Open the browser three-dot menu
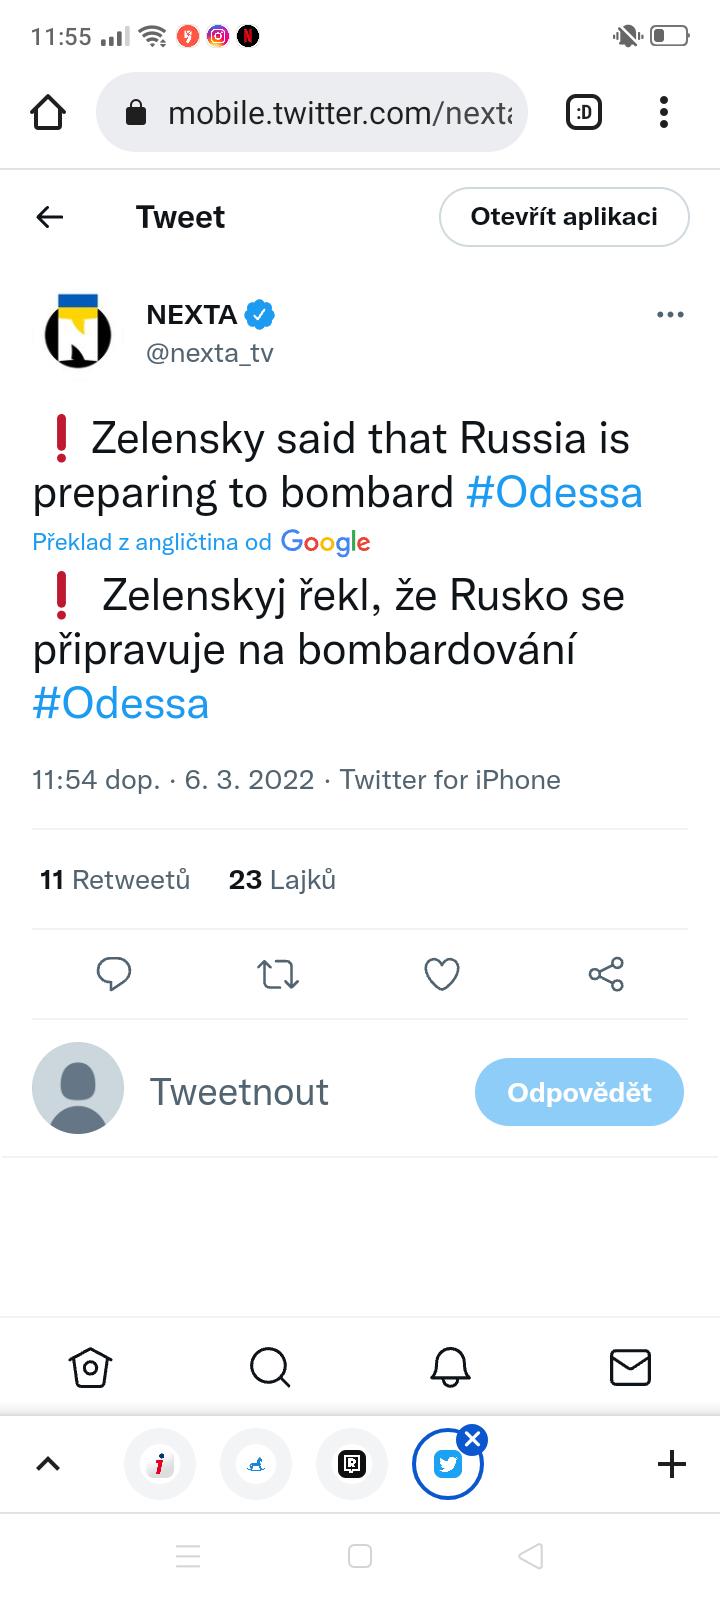Screen dimensions: 720x1600 [x=664, y=113]
